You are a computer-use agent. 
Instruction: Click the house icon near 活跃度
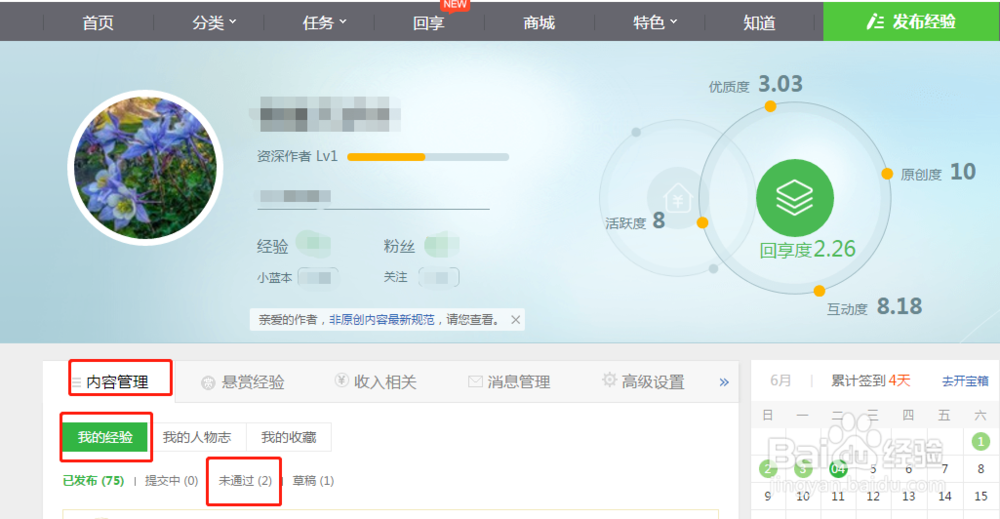coord(677,198)
